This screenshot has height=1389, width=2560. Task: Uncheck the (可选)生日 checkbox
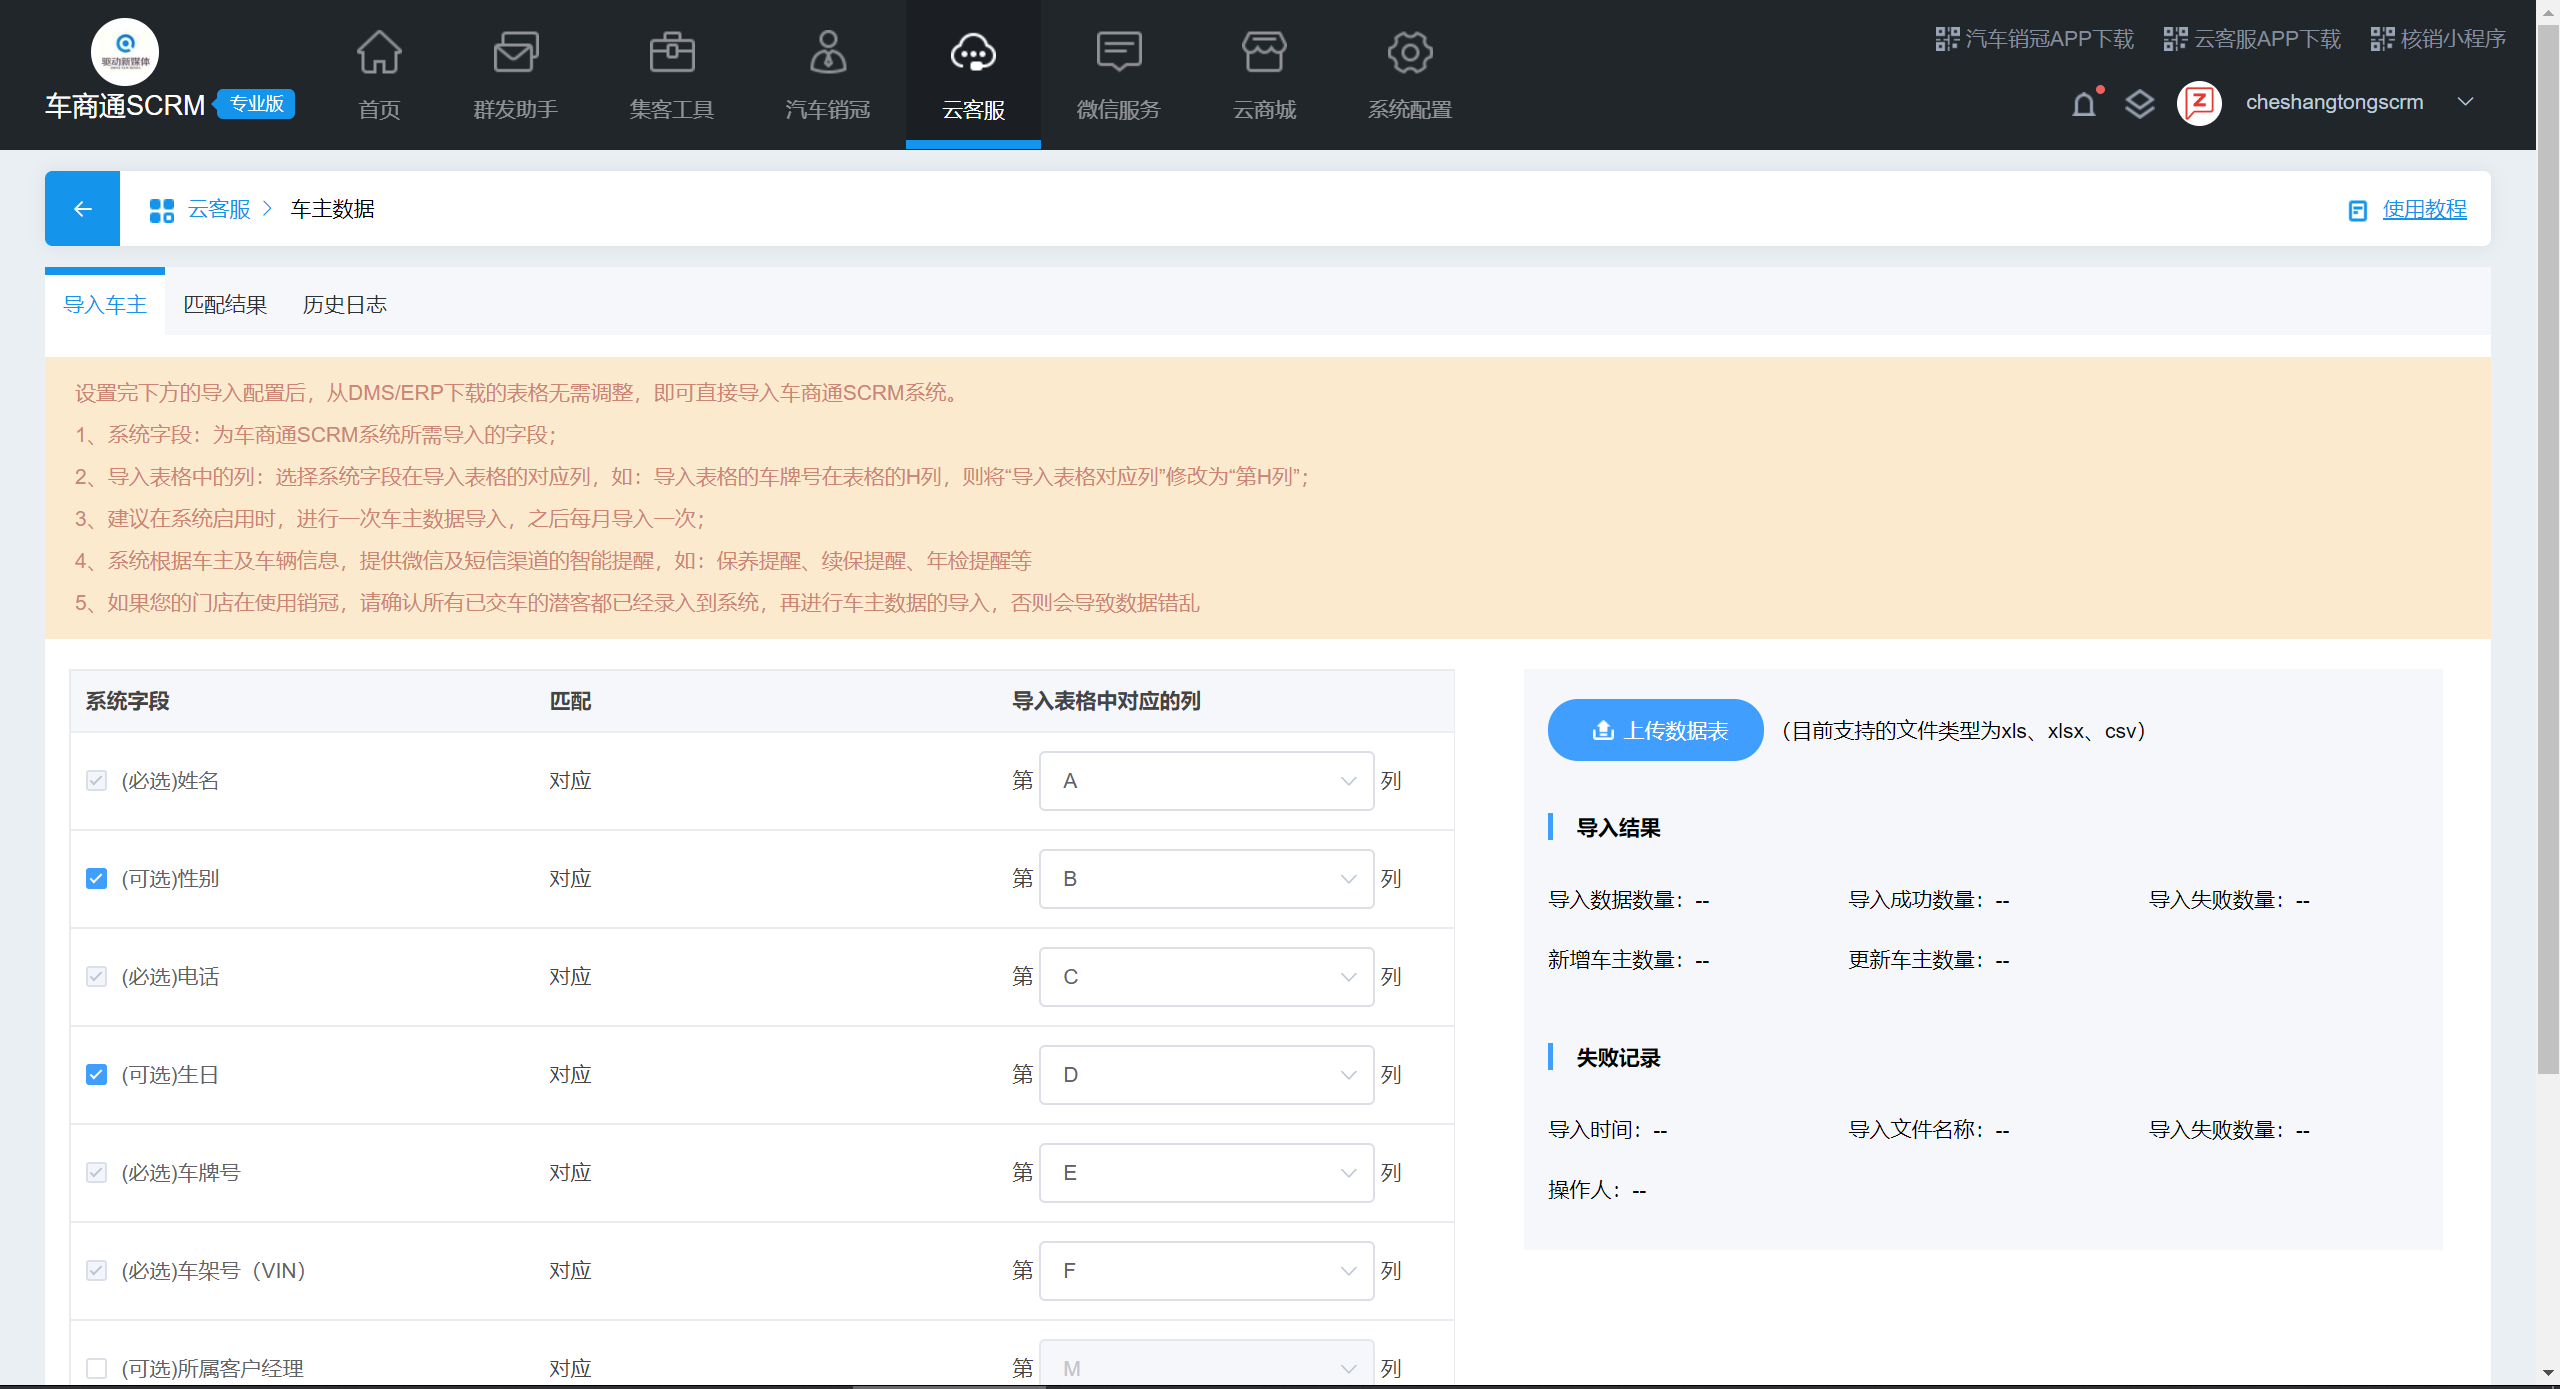[x=96, y=1075]
